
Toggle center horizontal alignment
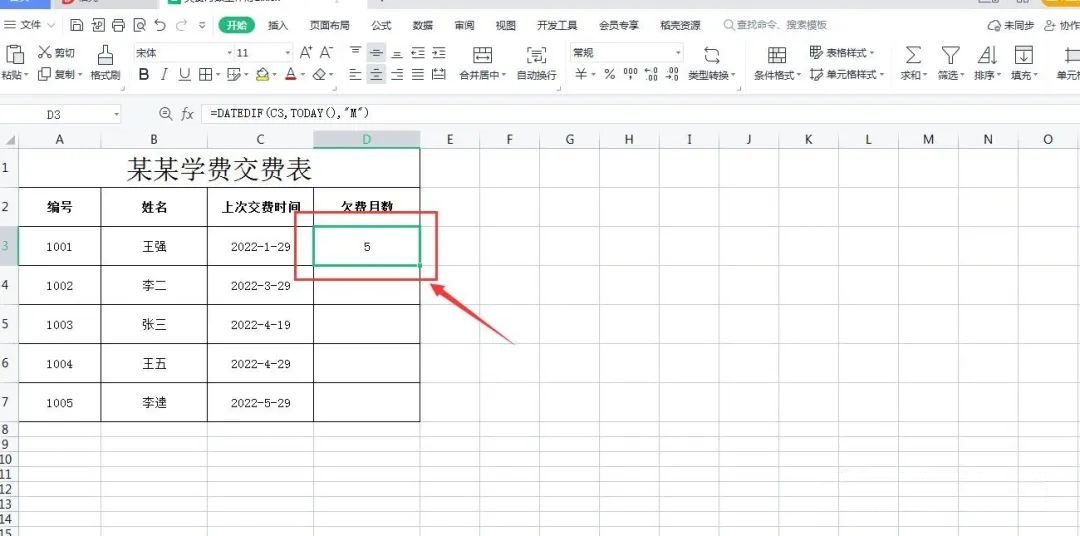click(x=376, y=74)
